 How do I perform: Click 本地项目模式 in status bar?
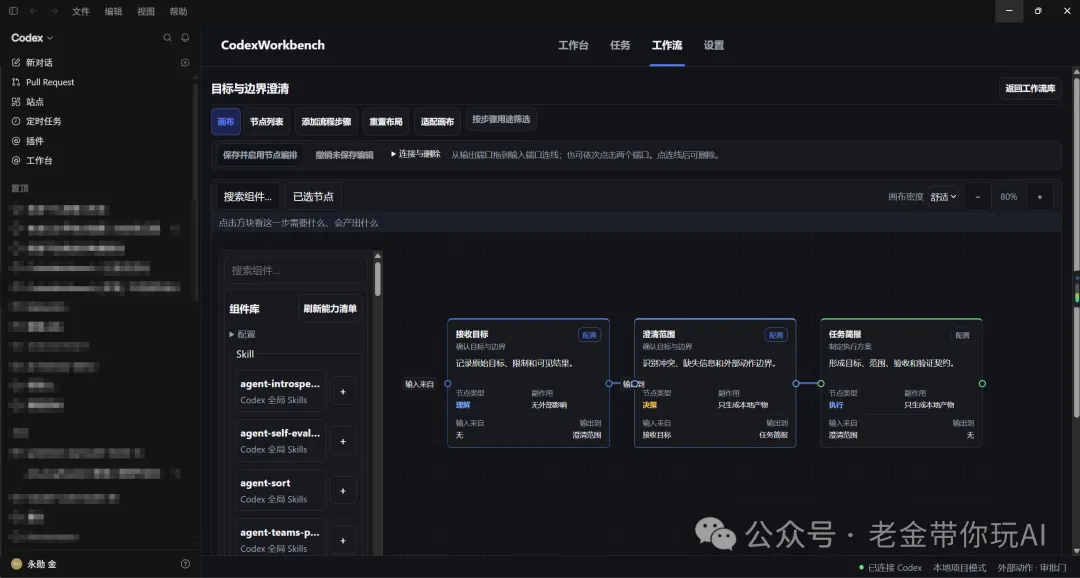click(x=959, y=568)
